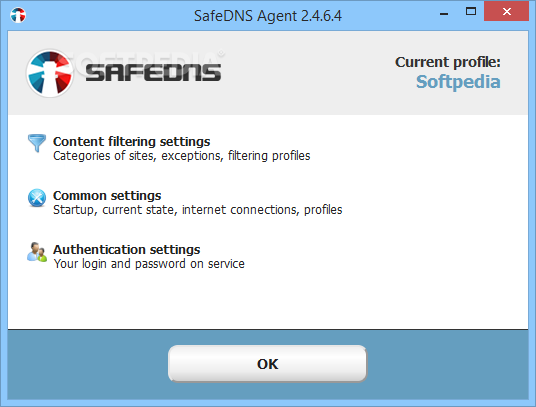
Task: Click the SafeDNS app icon in title bar
Action: click(18, 15)
